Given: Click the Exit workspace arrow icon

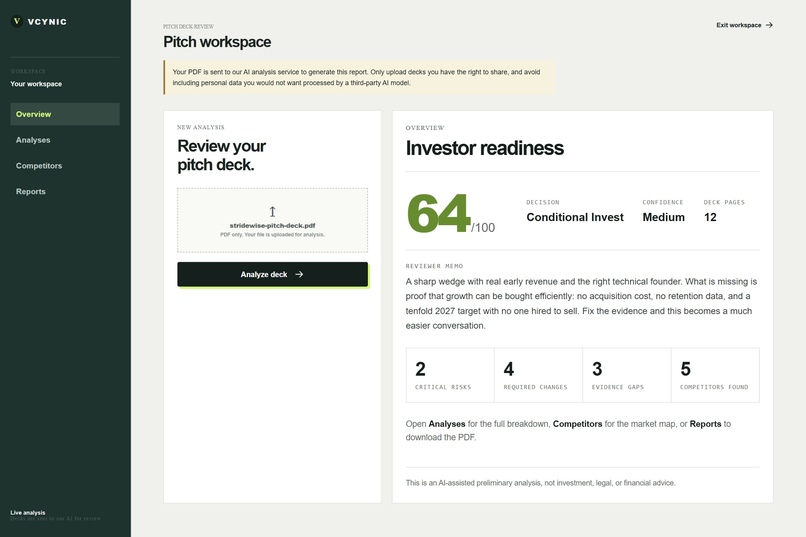Looking at the screenshot, I should tap(769, 25).
